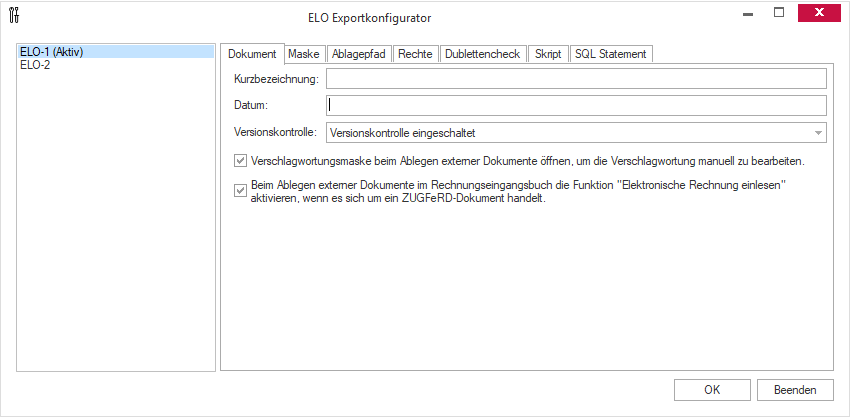The width and height of the screenshot is (850, 417).
Task: Click the Kurzbezeichnung input field
Action: (576, 79)
